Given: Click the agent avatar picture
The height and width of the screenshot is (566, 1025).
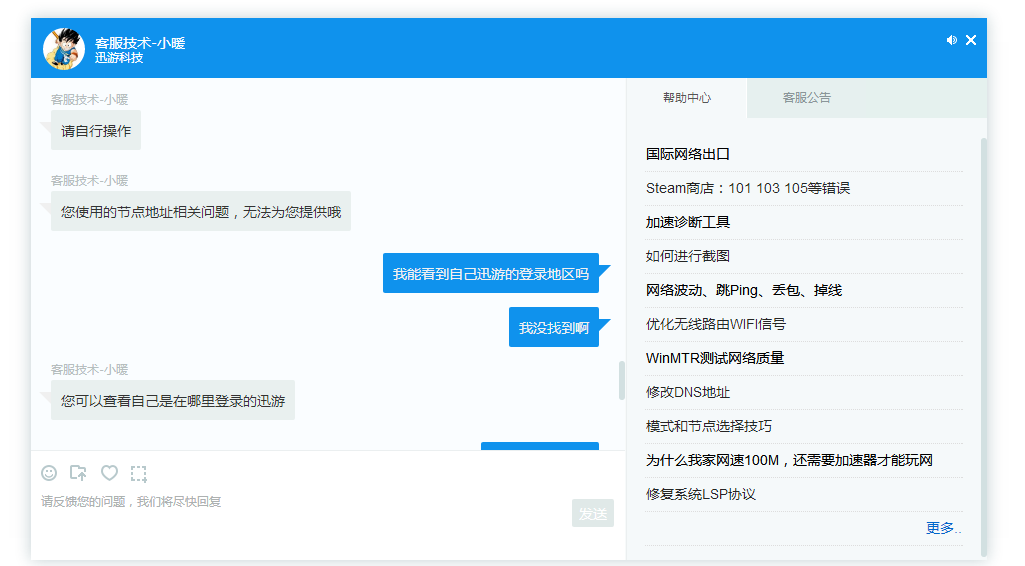Looking at the screenshot, I should [63, 49].
